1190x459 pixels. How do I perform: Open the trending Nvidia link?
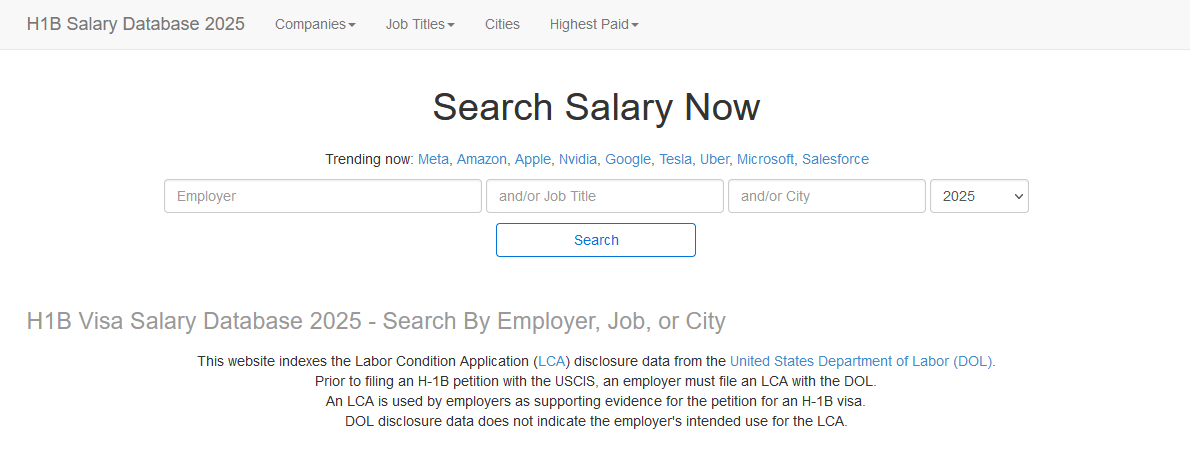click(x=577, y=159)
